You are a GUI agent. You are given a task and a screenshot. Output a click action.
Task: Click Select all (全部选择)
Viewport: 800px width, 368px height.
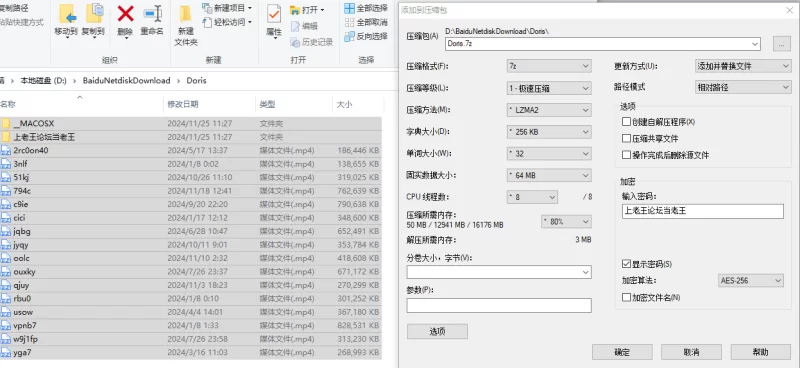click(x=366, y=8)
